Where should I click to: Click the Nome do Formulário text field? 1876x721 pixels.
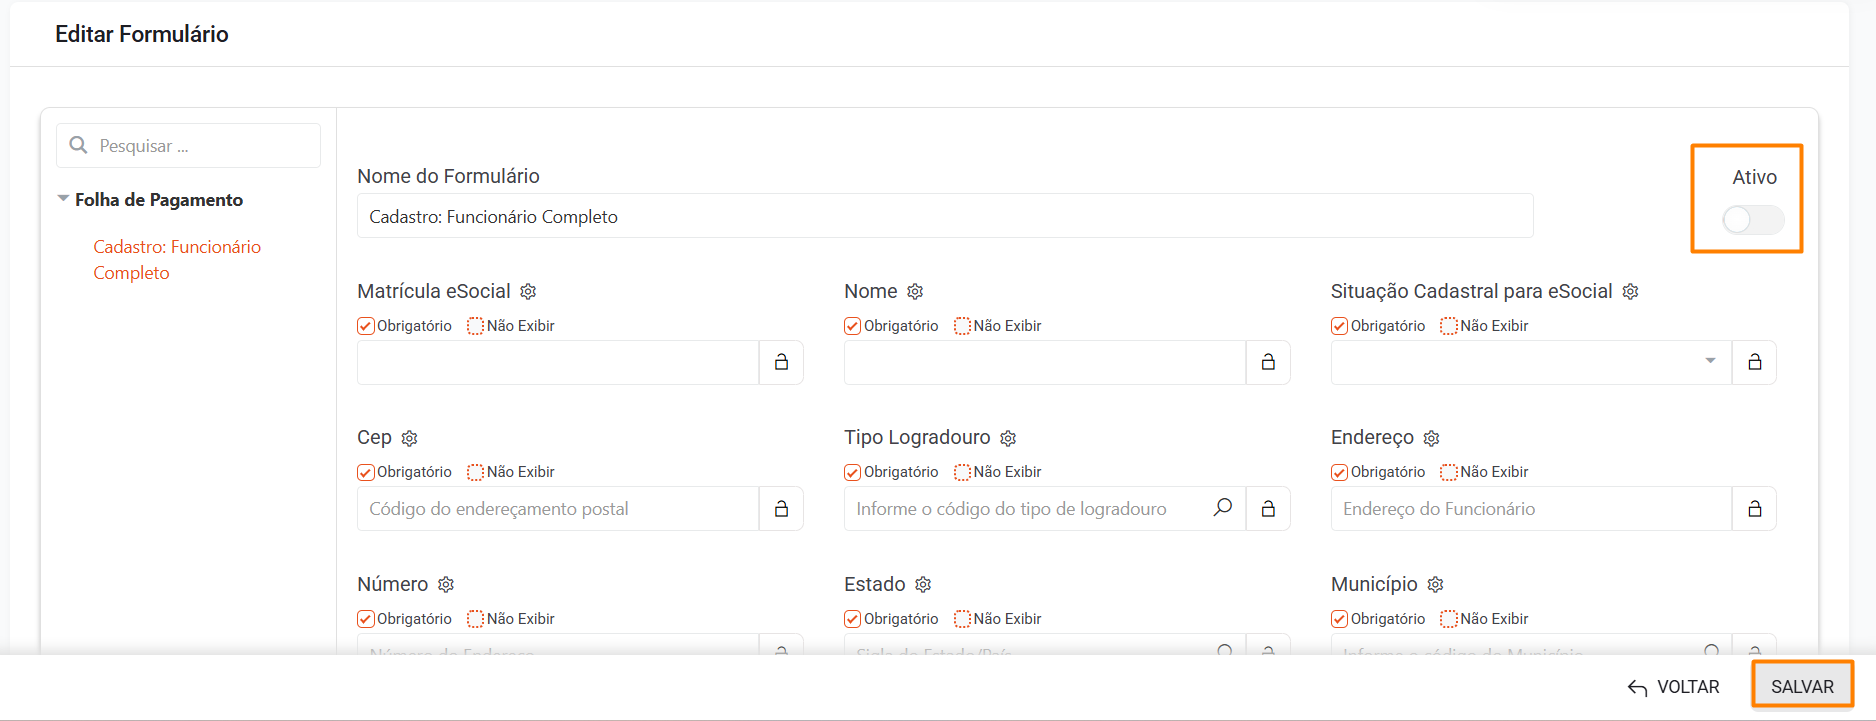[944, 217]
